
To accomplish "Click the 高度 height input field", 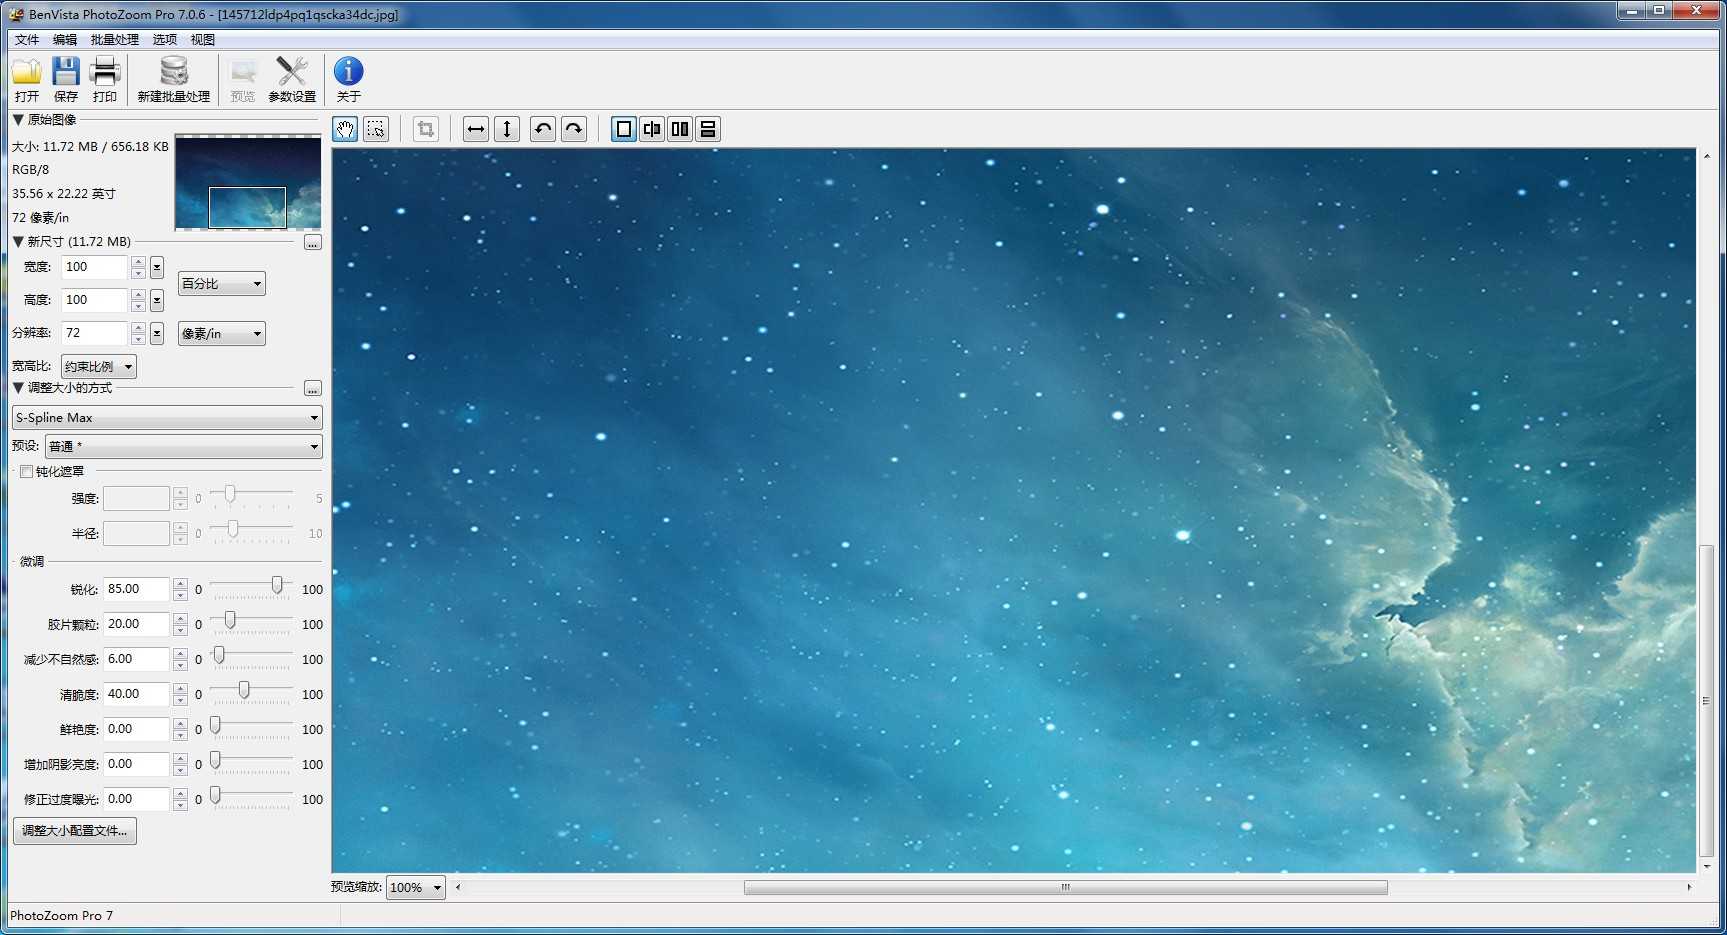I will [x=95, y=301].
